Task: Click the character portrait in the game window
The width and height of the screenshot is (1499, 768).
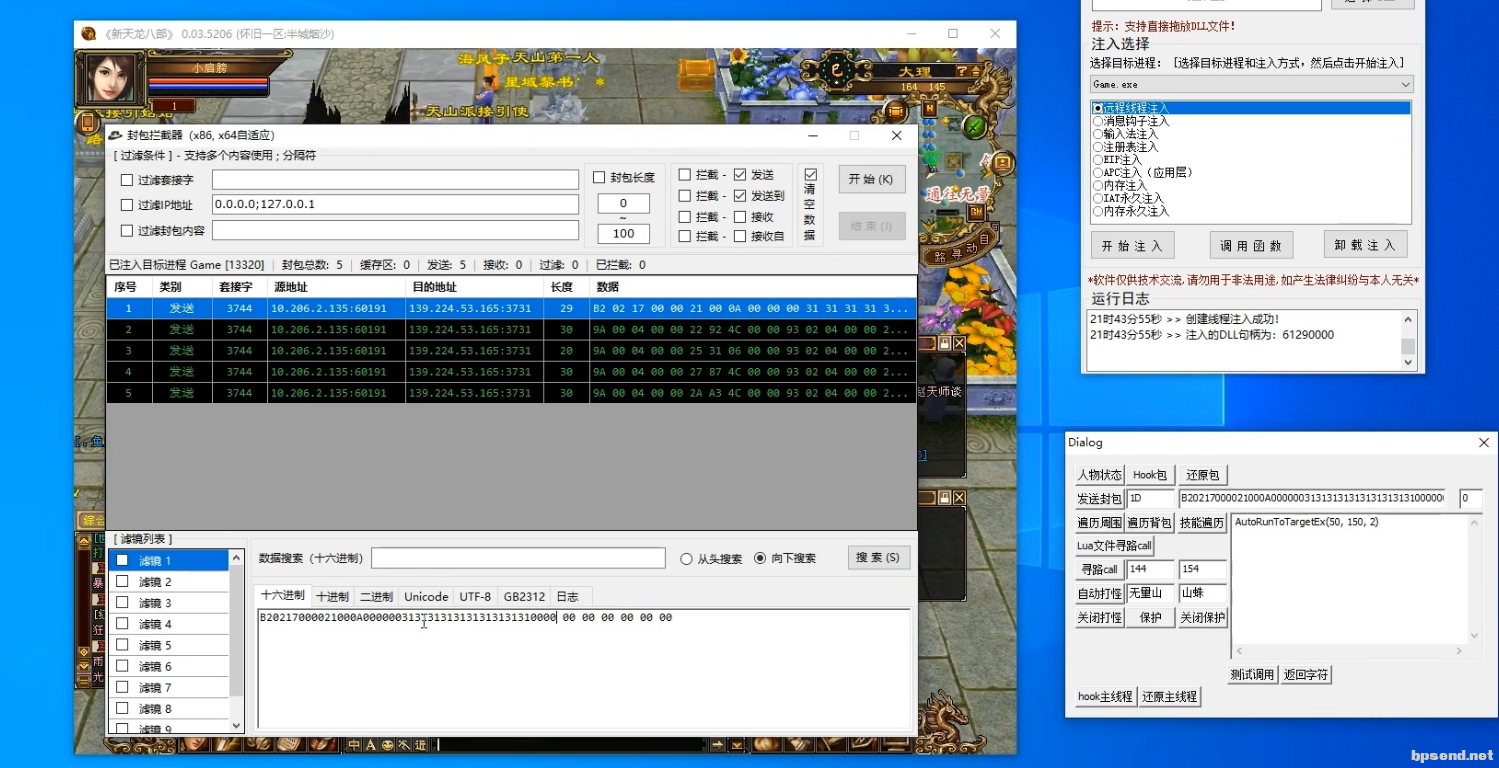Action: 113,78
